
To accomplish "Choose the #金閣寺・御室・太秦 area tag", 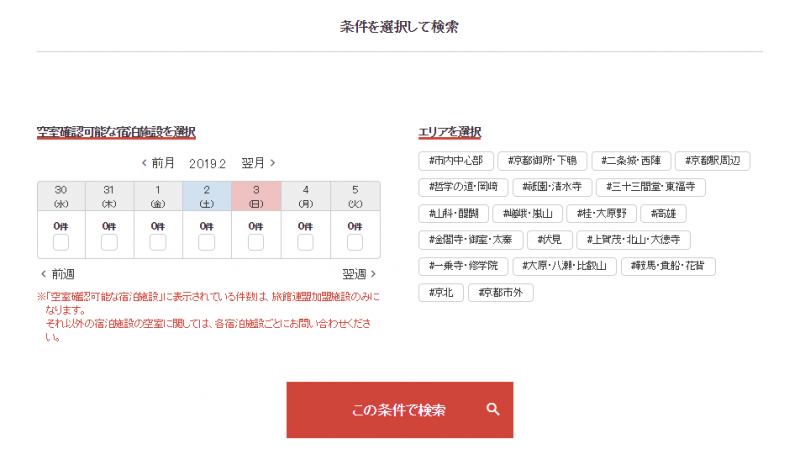I will pyautogui.click(x=469, y=240).
